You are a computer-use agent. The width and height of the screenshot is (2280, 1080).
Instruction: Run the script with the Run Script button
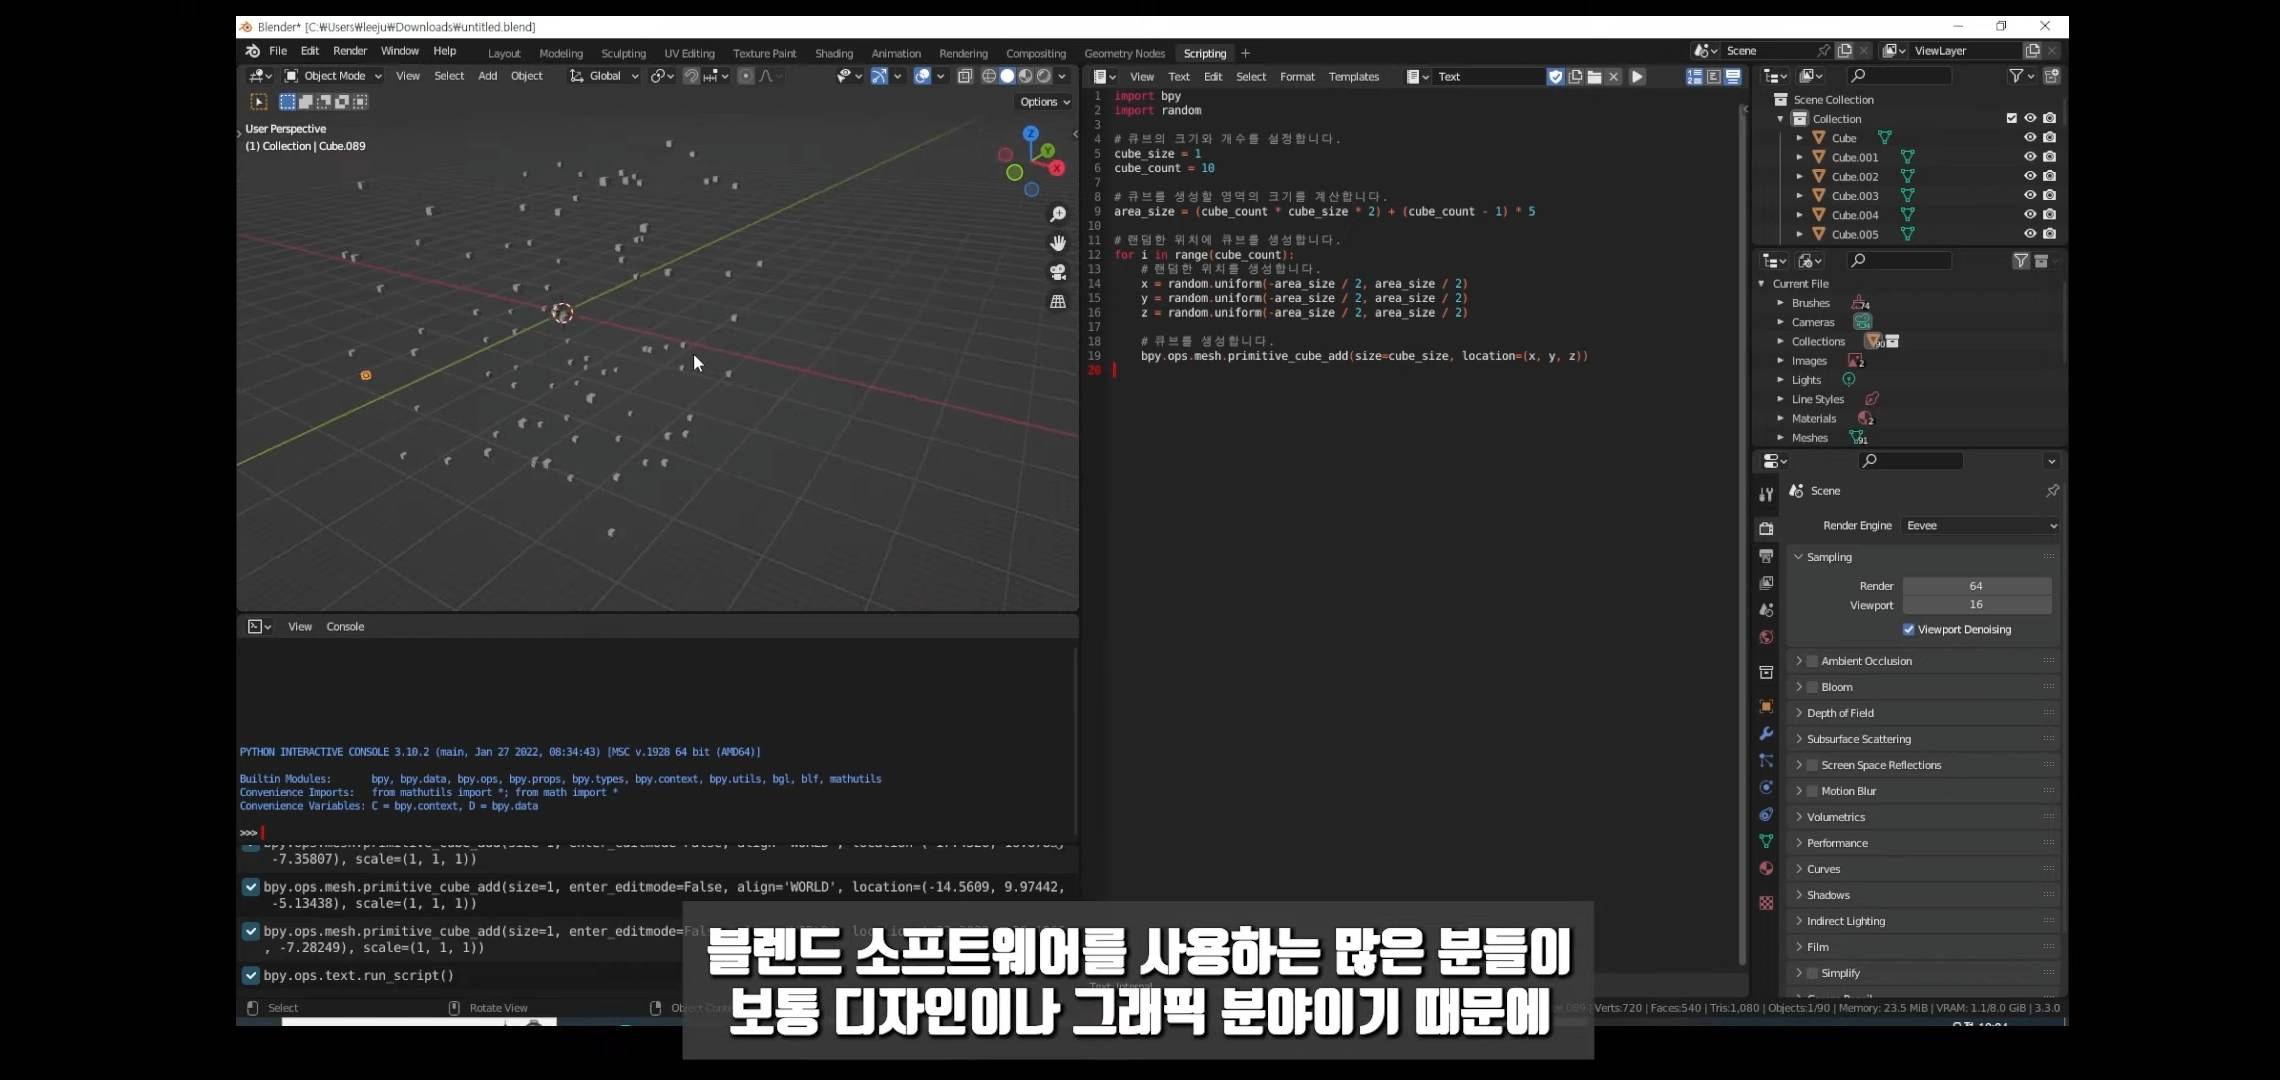[x=1637, y=76]
